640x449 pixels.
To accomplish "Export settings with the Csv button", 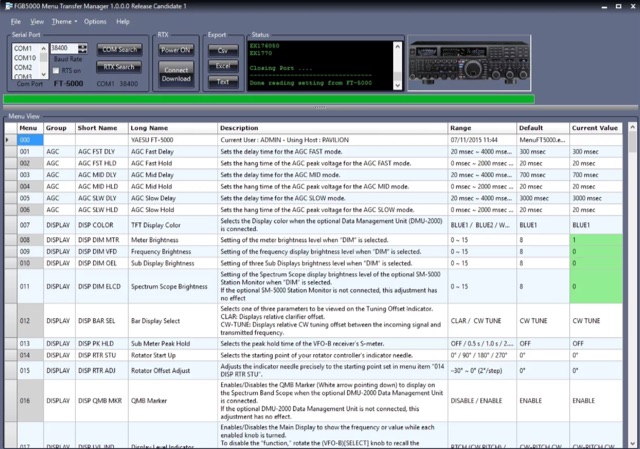I will (223, 48).
